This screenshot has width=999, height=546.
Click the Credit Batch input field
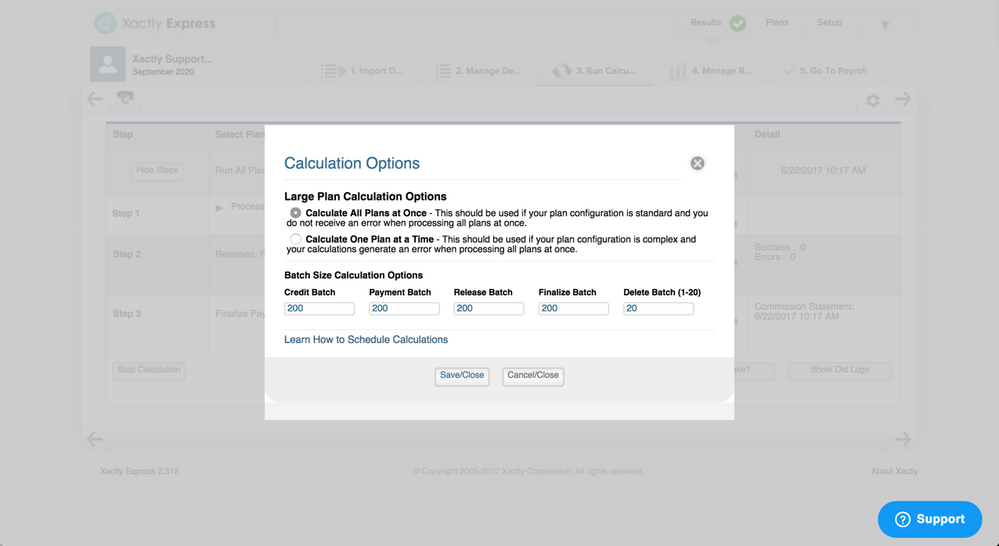pyautogui.click(x=319, y=308)
